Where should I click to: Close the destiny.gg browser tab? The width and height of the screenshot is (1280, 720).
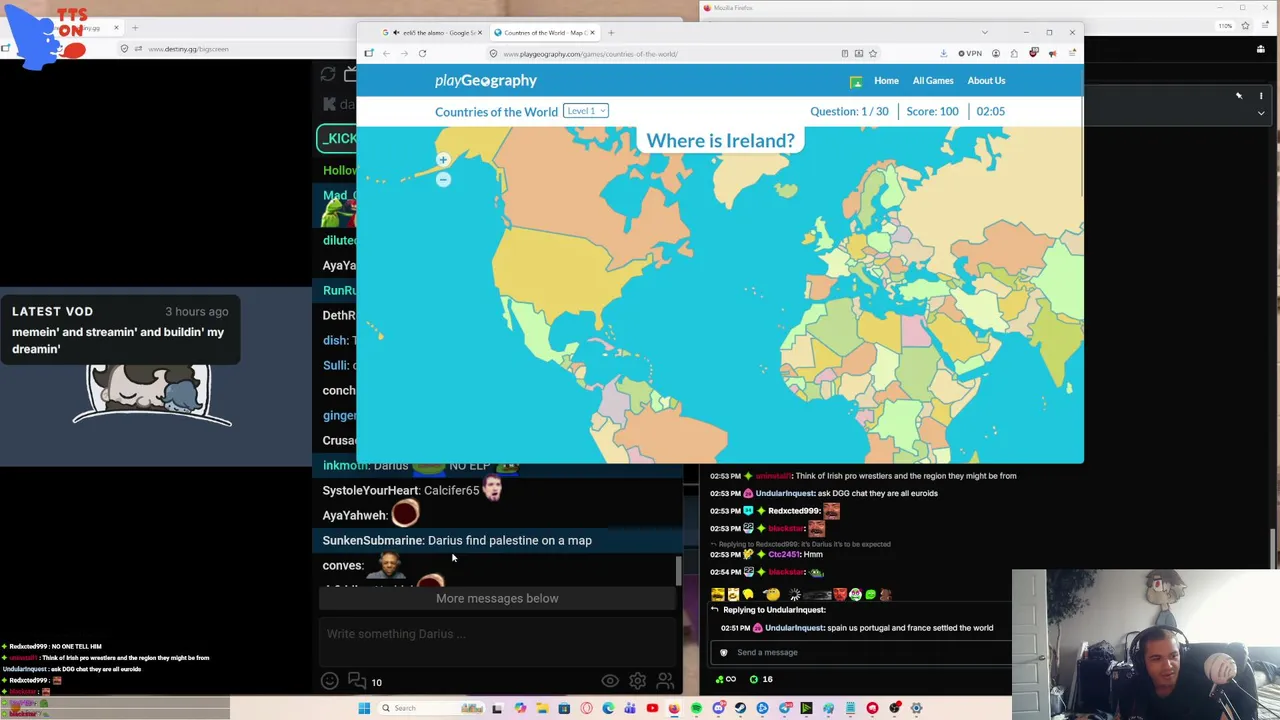coord(116,28)
